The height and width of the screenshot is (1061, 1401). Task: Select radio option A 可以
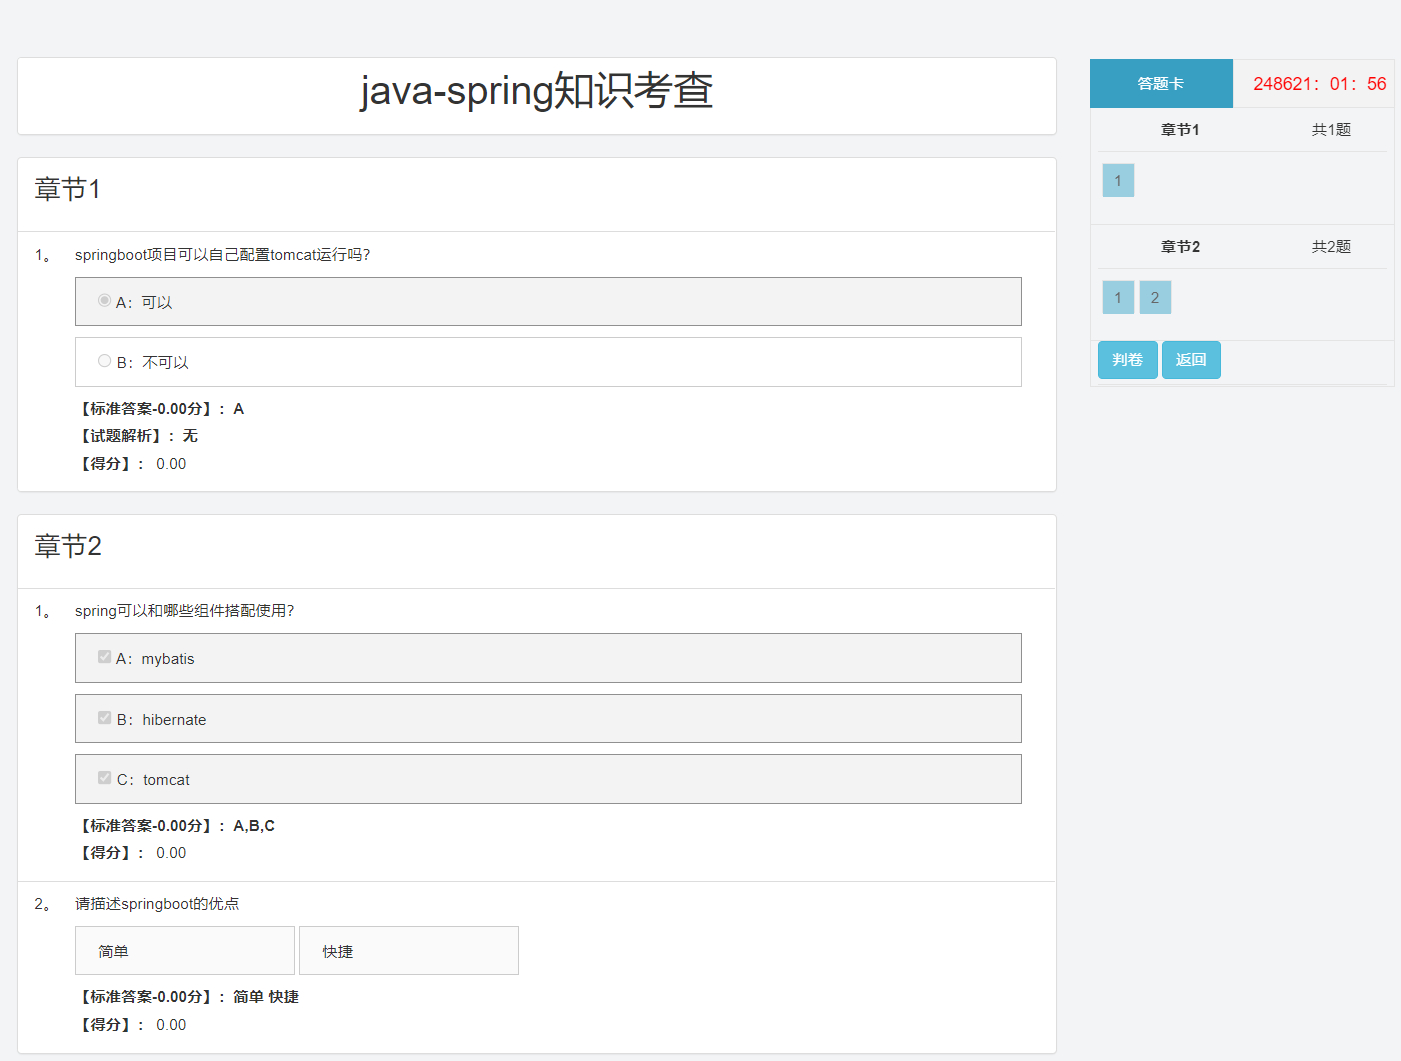click(x=104, y=299)
